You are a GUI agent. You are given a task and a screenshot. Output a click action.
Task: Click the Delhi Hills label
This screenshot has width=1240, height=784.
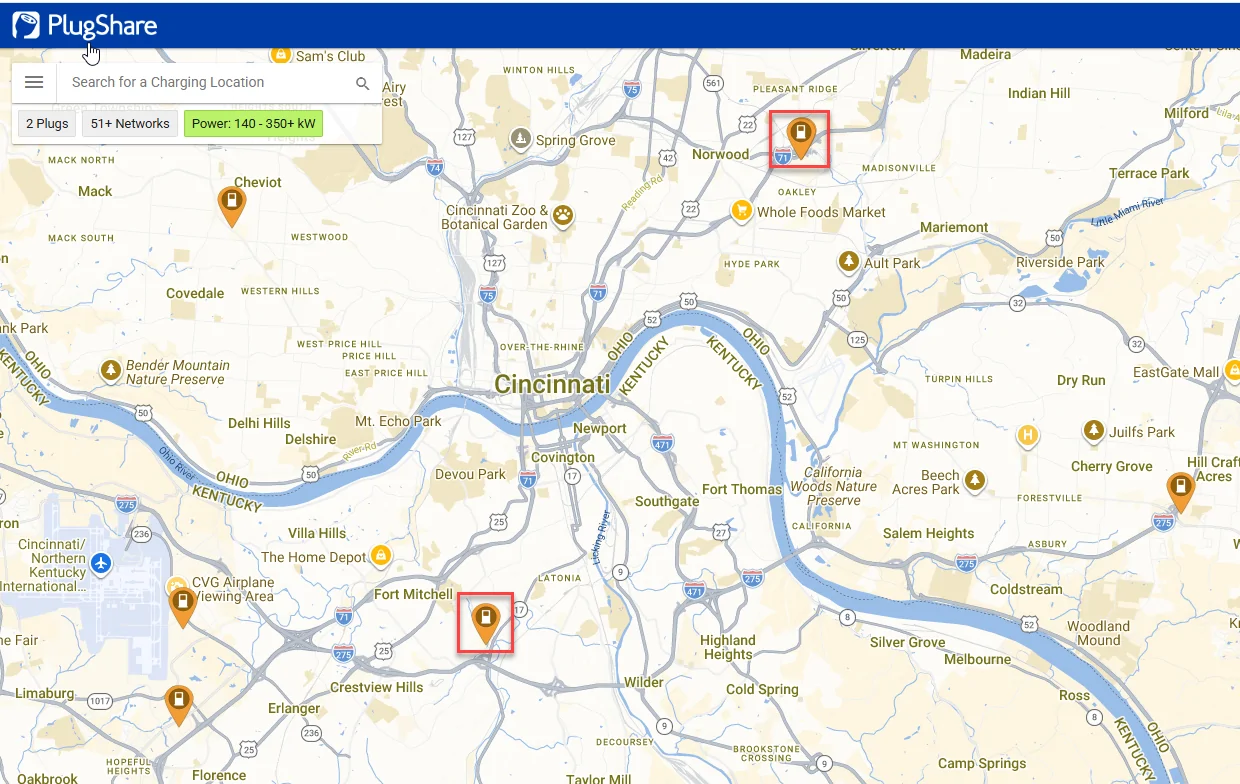259,423
